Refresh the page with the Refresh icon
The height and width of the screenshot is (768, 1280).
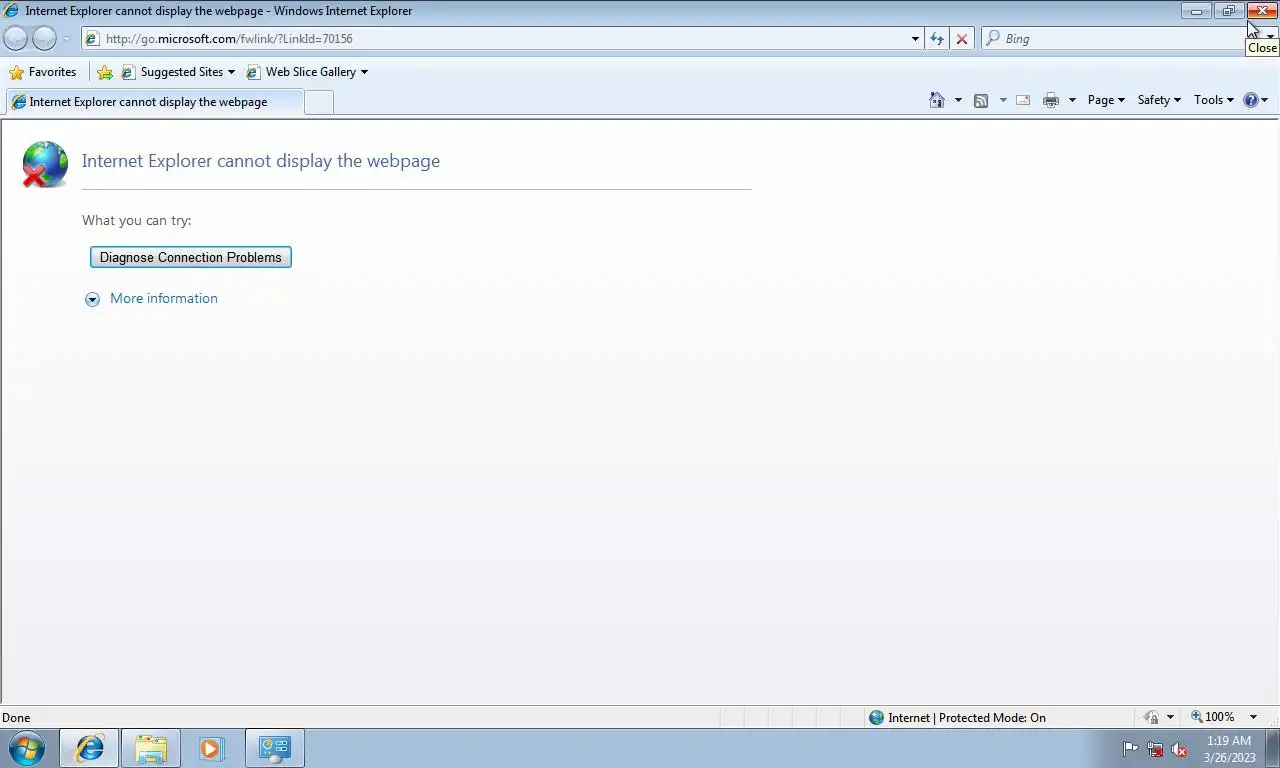pyautogui.click(x=937, y=39)
